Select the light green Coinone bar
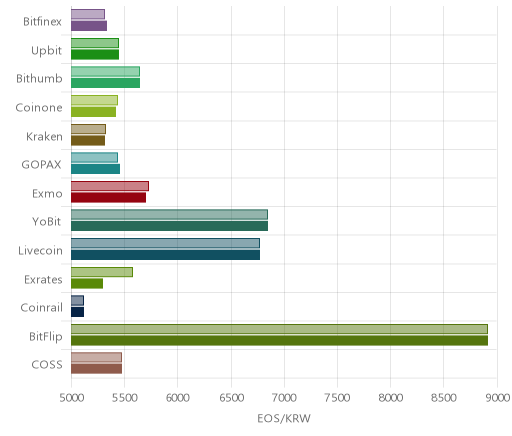 pos(94,100)
